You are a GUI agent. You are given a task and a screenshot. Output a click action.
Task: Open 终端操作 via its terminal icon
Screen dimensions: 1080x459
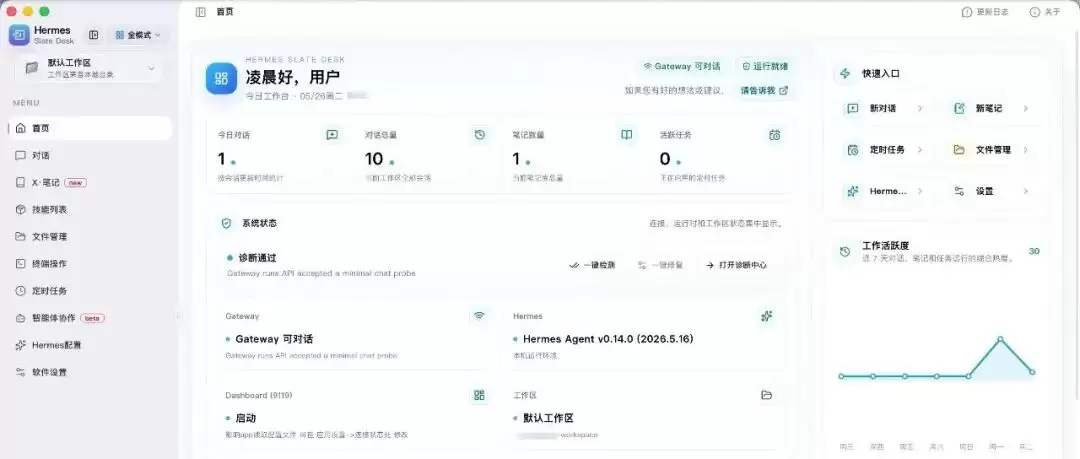[x=21, y=263]
